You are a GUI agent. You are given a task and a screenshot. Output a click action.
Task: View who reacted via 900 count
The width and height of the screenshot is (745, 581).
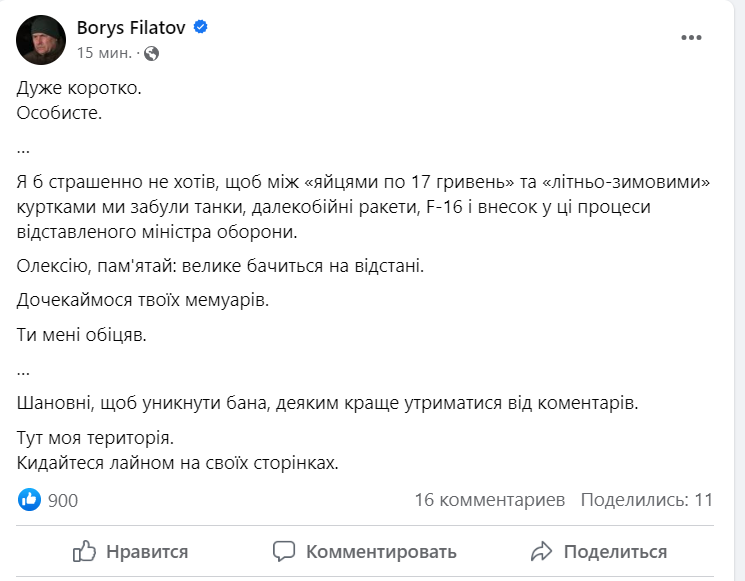[x=63, y=500]
